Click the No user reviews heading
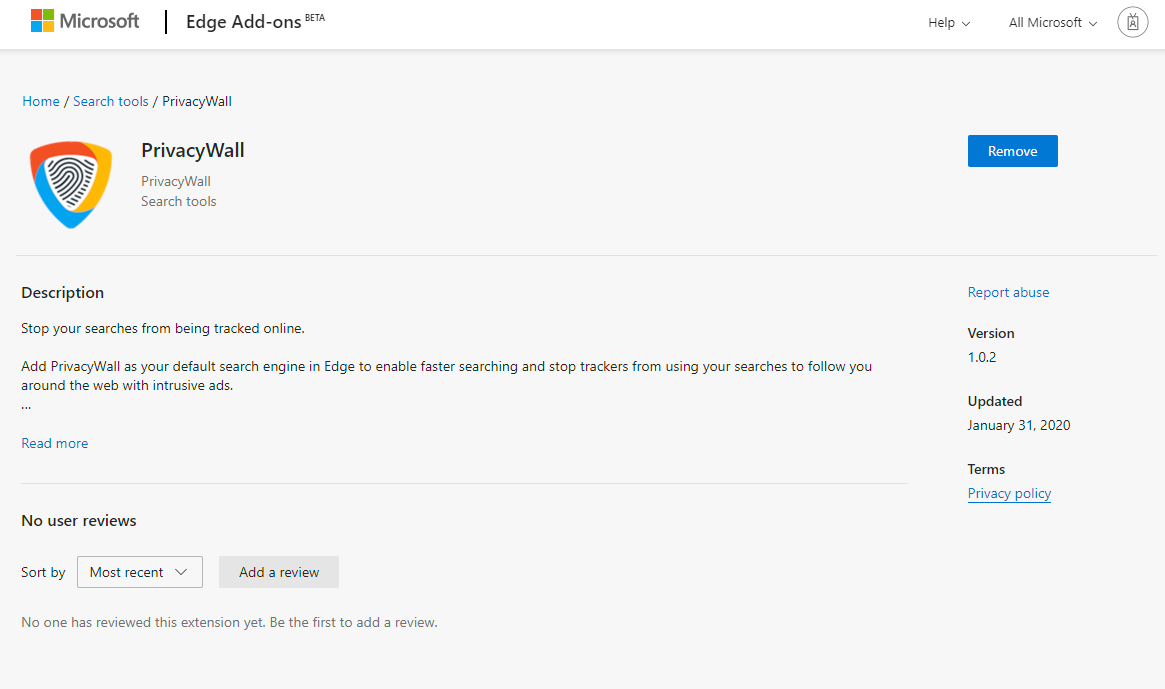The width and height of the screenshot is (1165, 689). click(x=79, y=521)
